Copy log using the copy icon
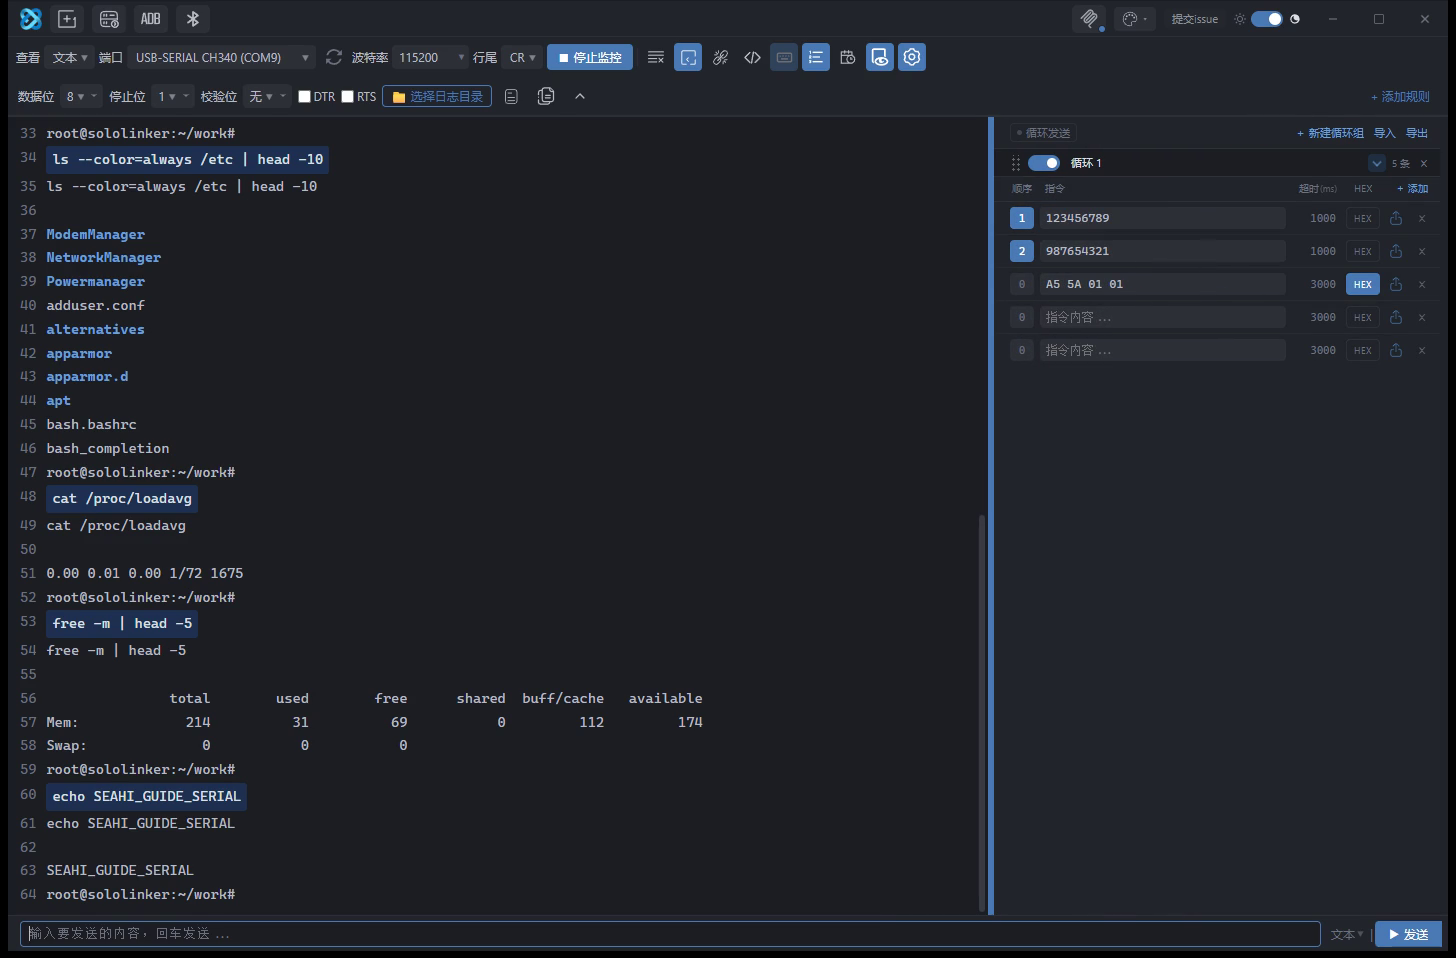 pos(546,96)
